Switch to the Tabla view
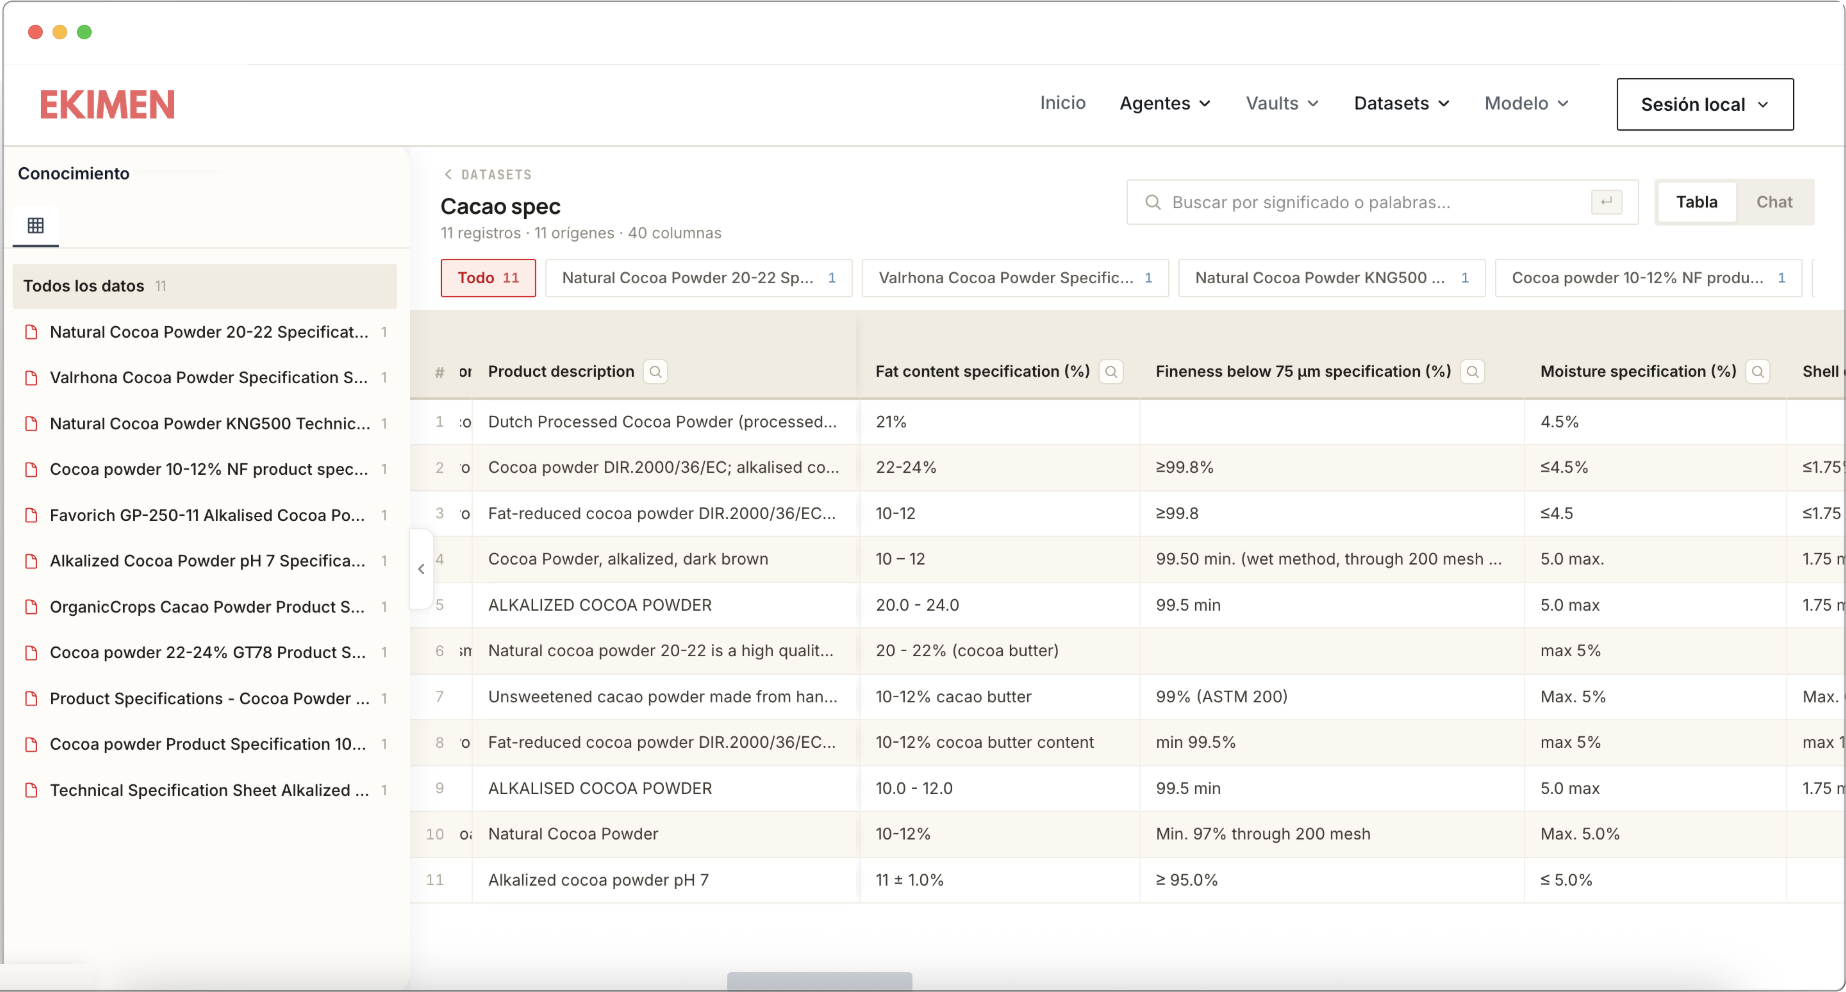 point(1697,202)
